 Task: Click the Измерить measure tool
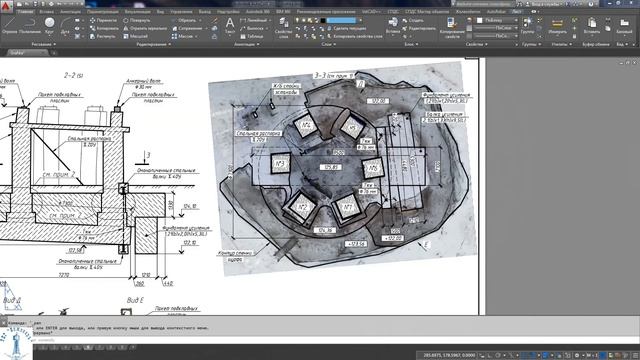[x=557, y=25]
